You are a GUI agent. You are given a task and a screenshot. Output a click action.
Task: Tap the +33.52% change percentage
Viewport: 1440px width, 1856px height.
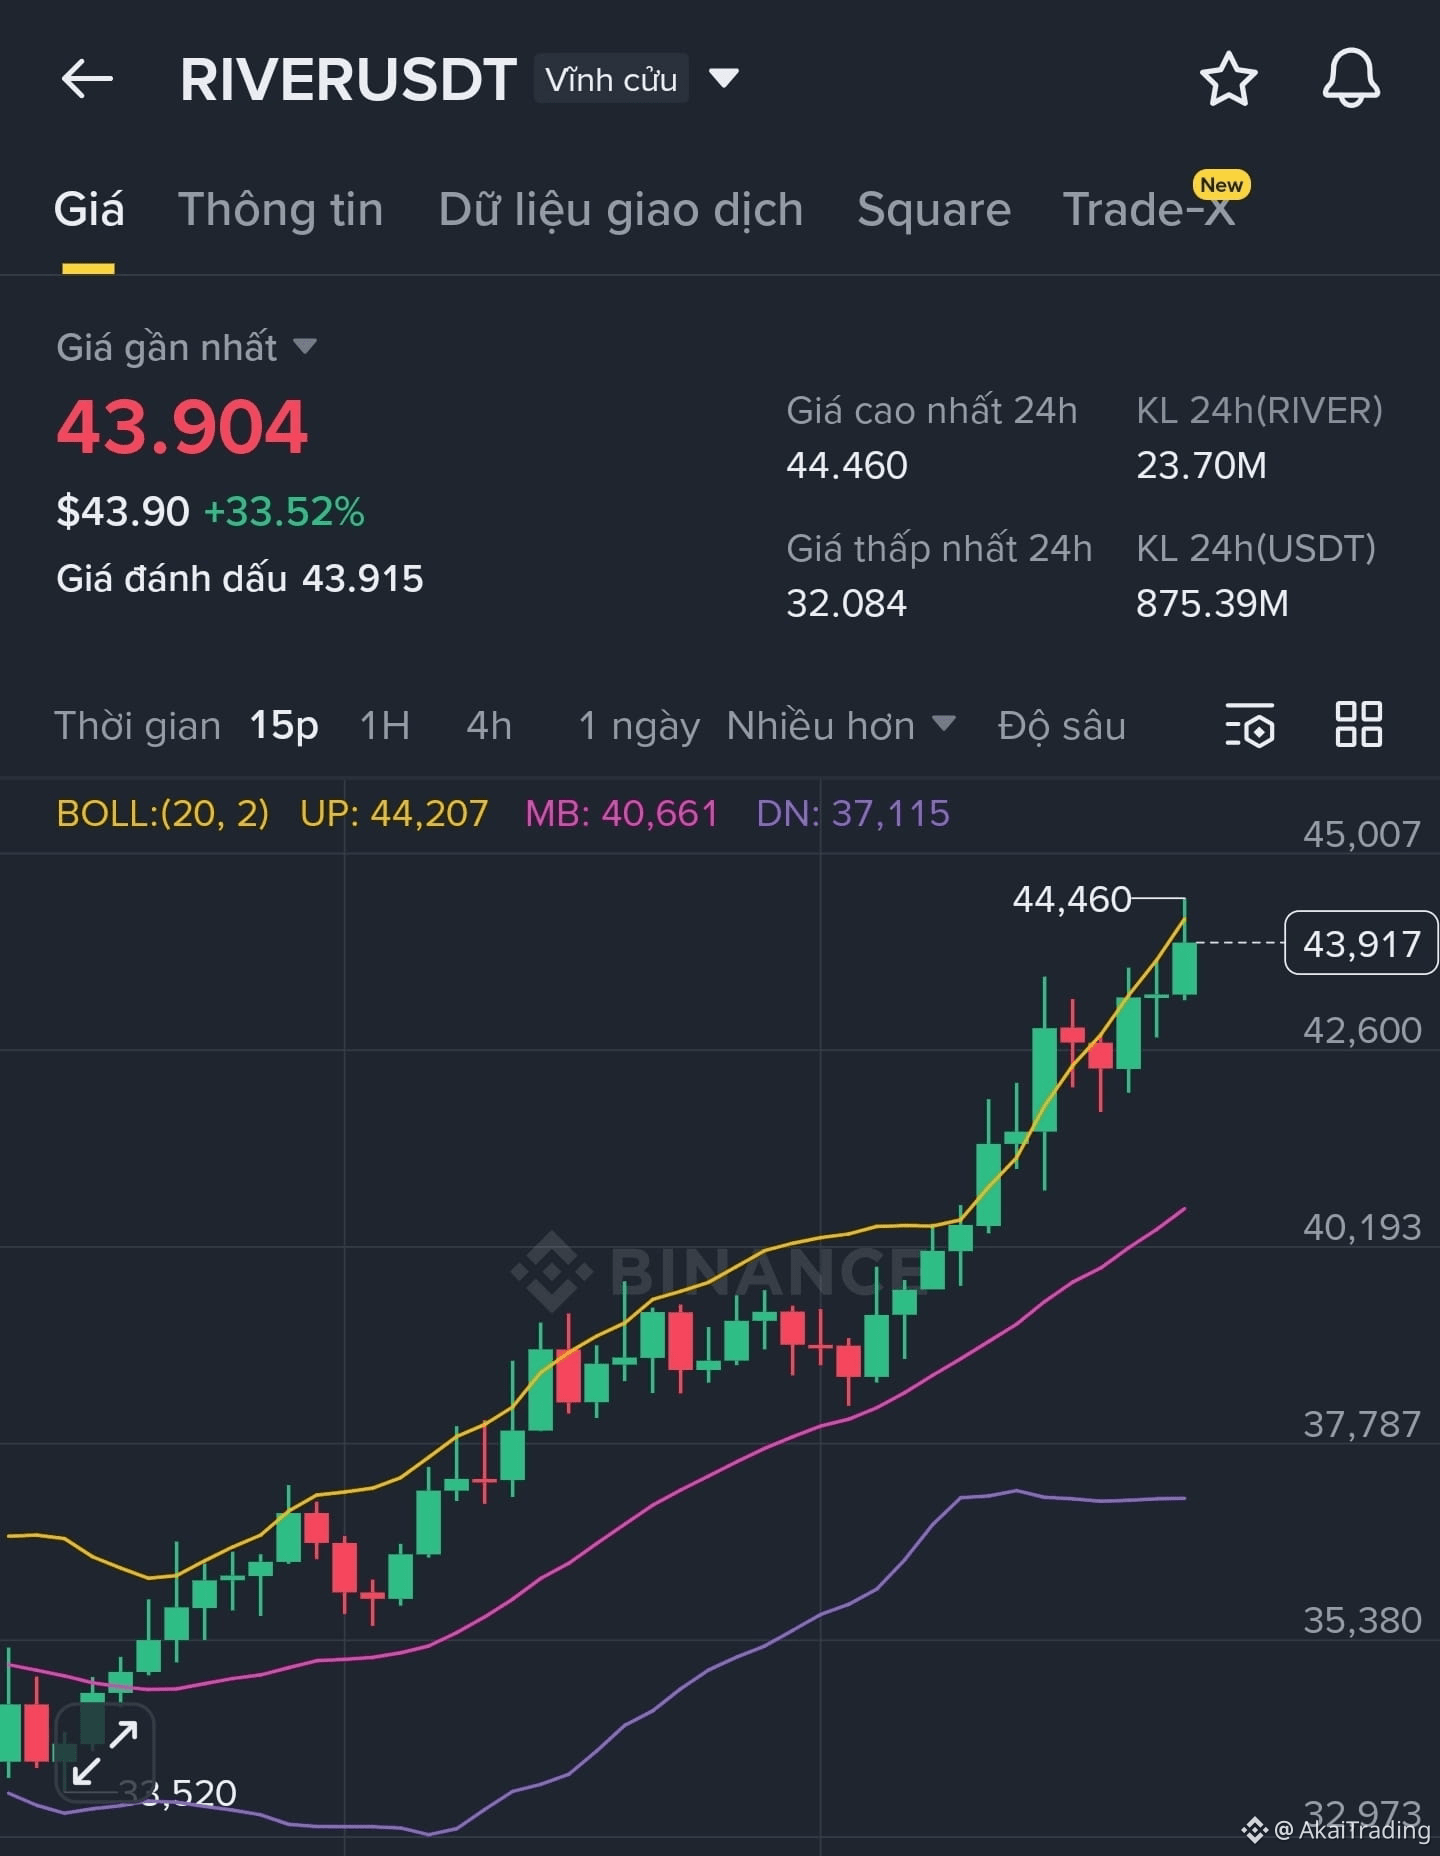pyautogui.click(x=284, y=511)
